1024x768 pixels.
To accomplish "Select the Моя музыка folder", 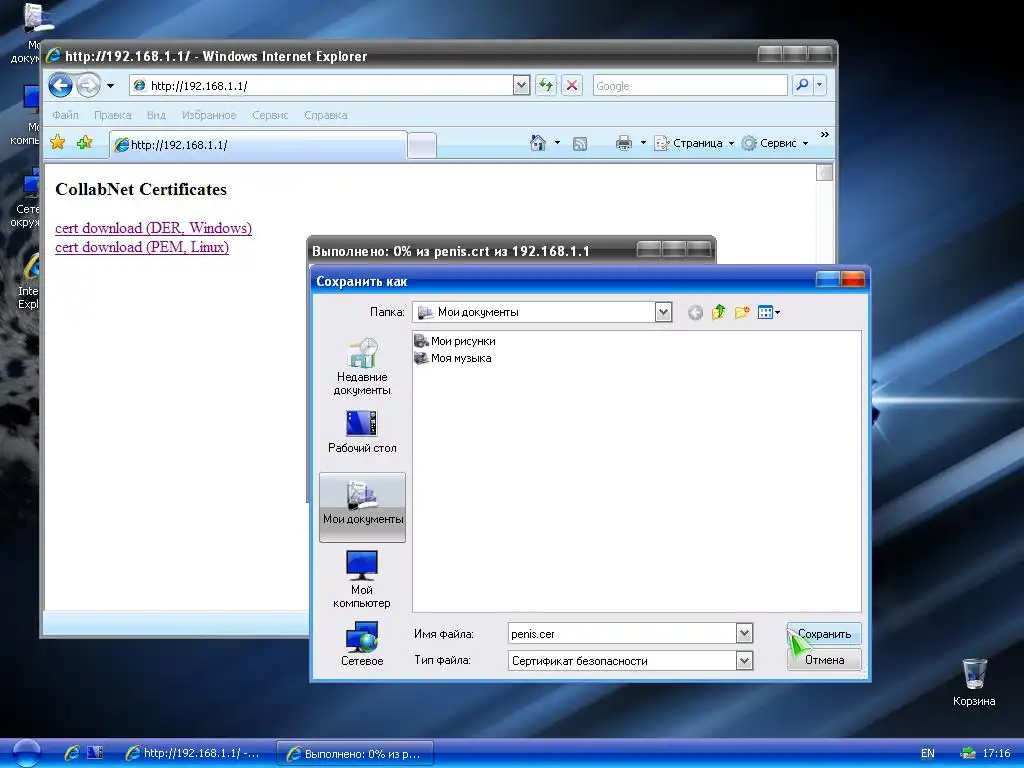I will coord(453,358).
